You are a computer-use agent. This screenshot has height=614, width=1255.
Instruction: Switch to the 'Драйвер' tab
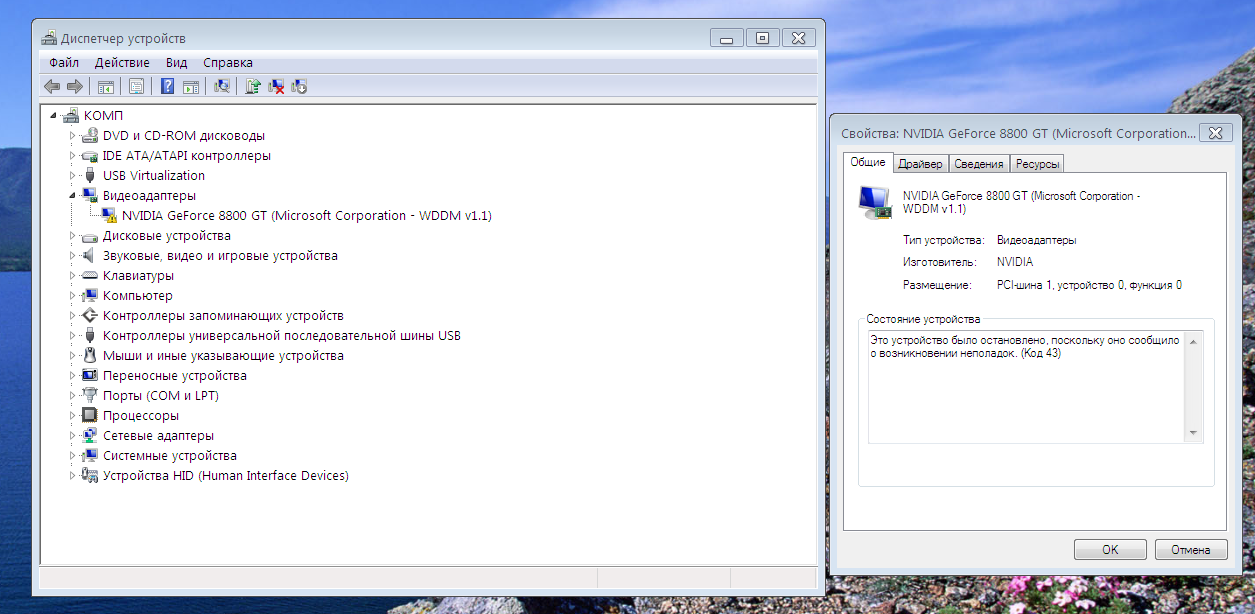921,163
